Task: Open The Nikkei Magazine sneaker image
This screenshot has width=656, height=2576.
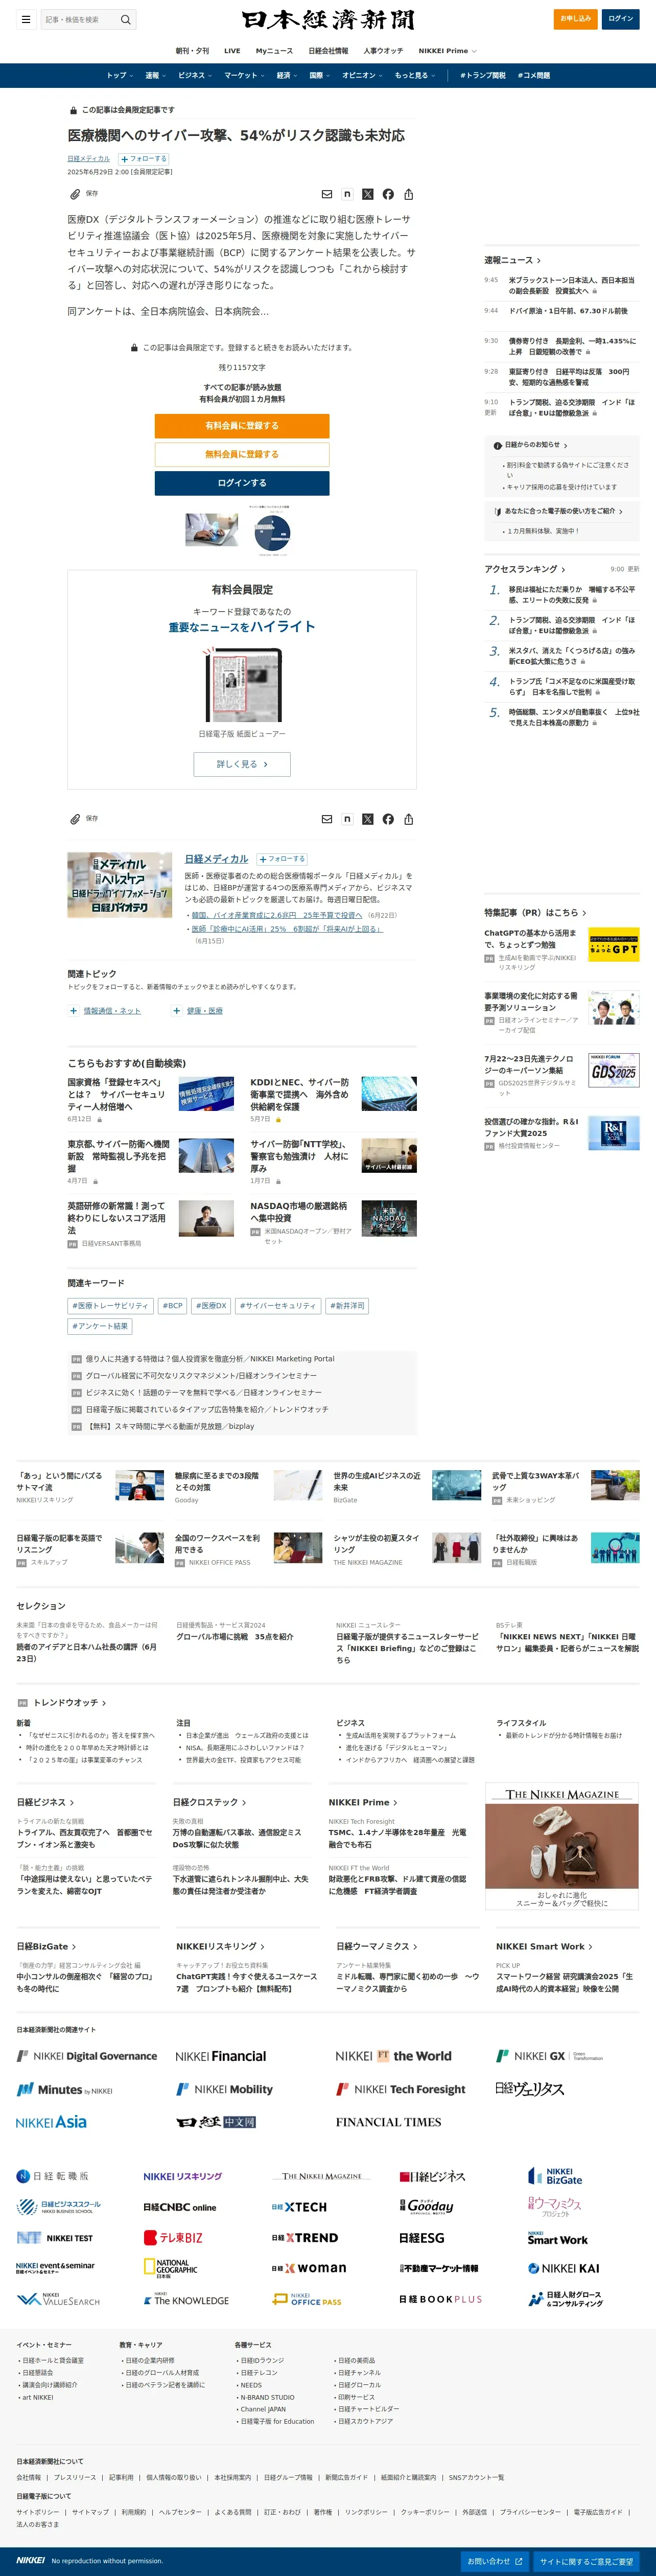Action: pos(562,1847)
